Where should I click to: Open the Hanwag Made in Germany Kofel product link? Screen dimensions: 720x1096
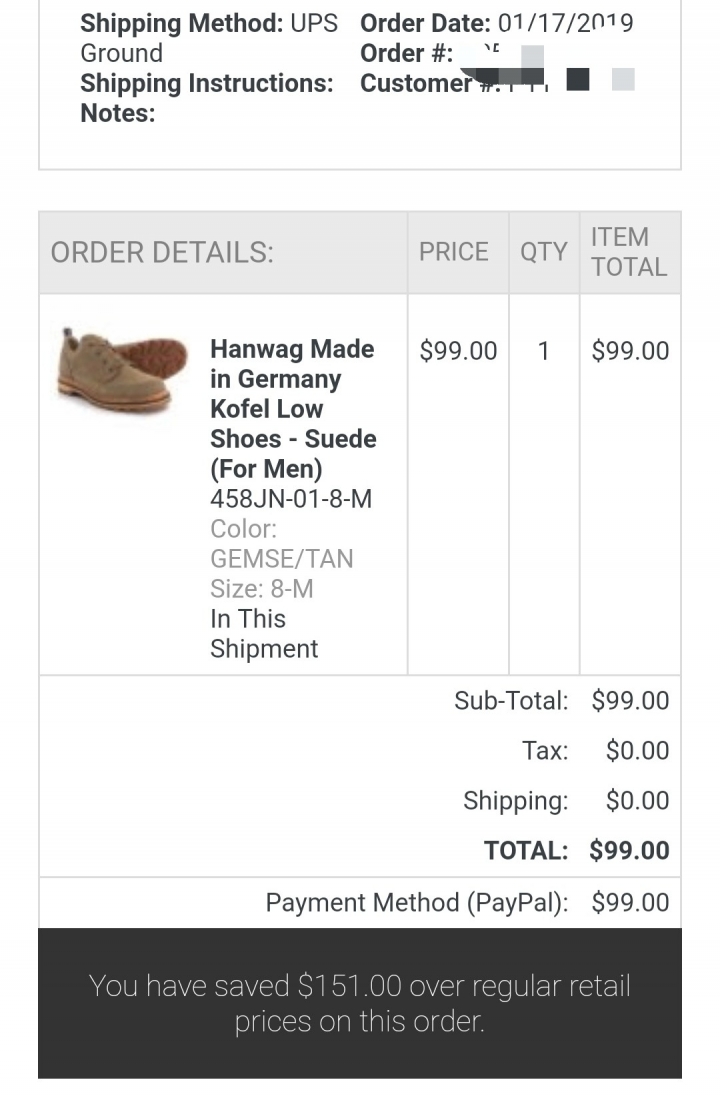coord(293,408)
